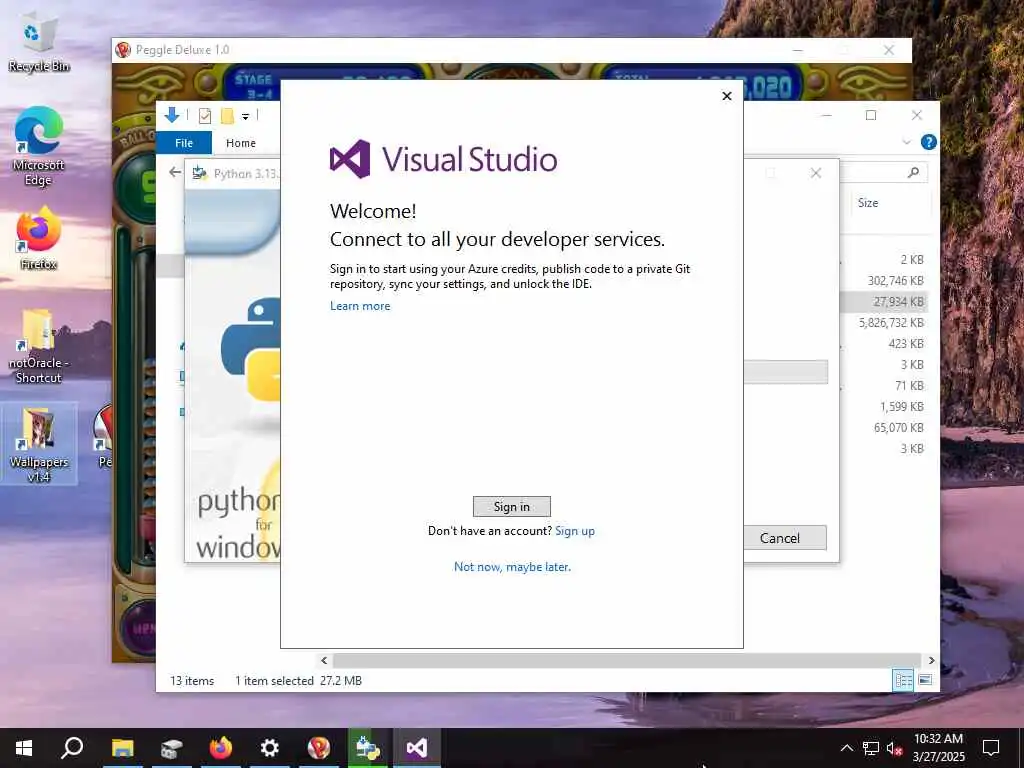Open taskbar Search

tap(72, 748)
